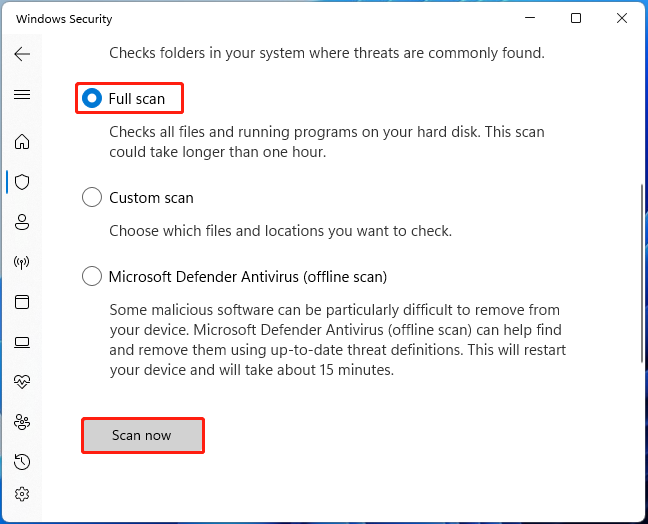Open Virus & threat protection shield icon
The width and height of the screenshot is (648, 524).
pos(22,182)
